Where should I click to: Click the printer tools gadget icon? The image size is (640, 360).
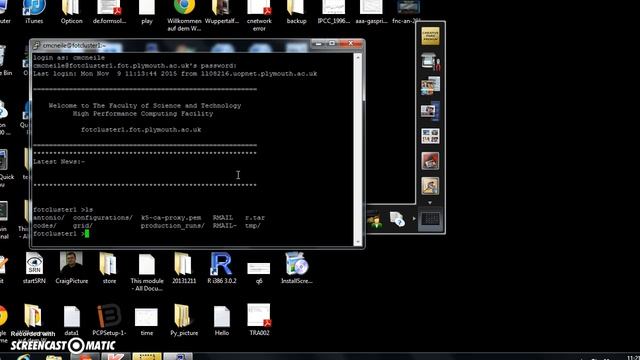[x=430, y=62]
